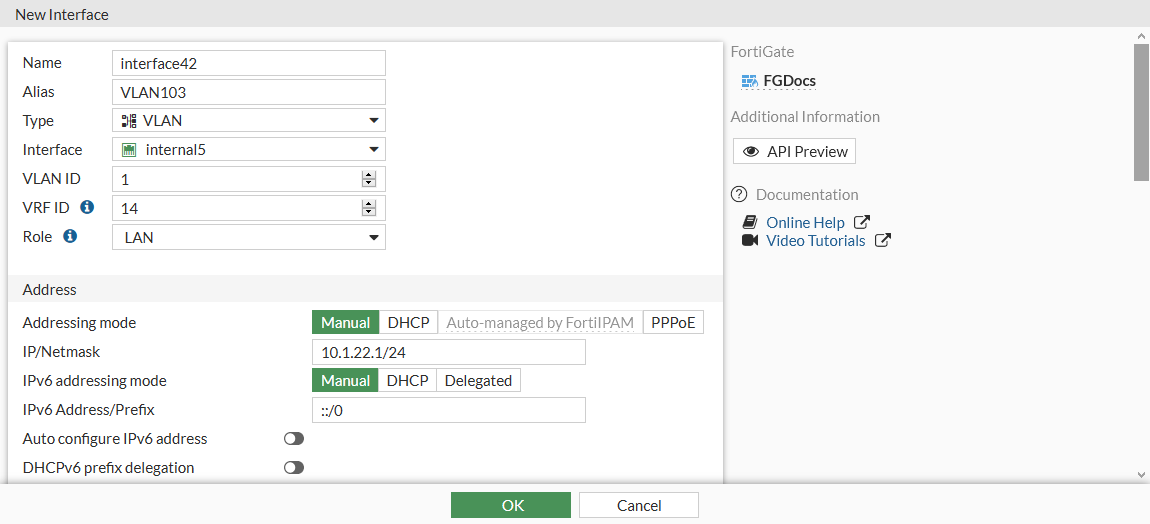Click the FGDocs FortiGate icon
The width and height of the screenshot is (1150, 524).
point(749,81)
